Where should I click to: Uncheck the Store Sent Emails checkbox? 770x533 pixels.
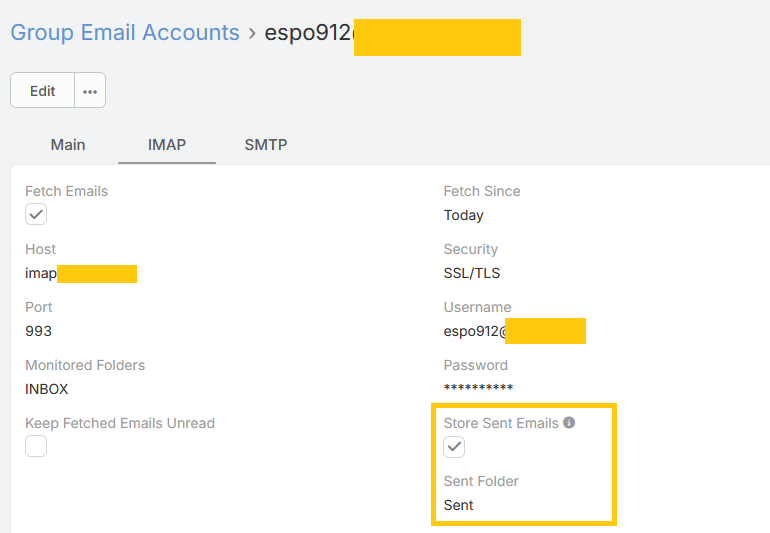[455, 446]
